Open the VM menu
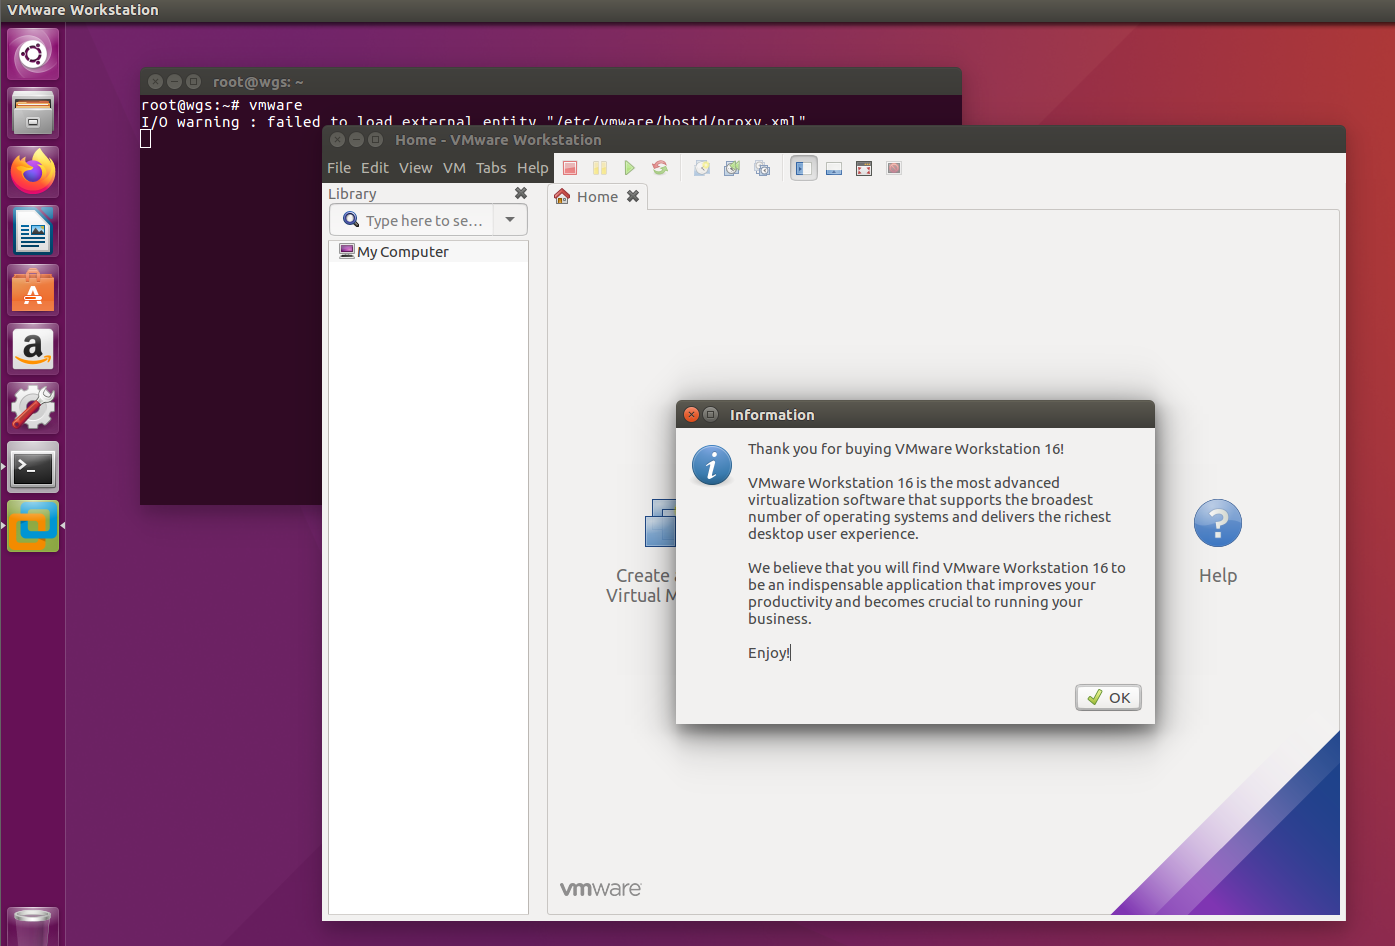 click(455, 168)
